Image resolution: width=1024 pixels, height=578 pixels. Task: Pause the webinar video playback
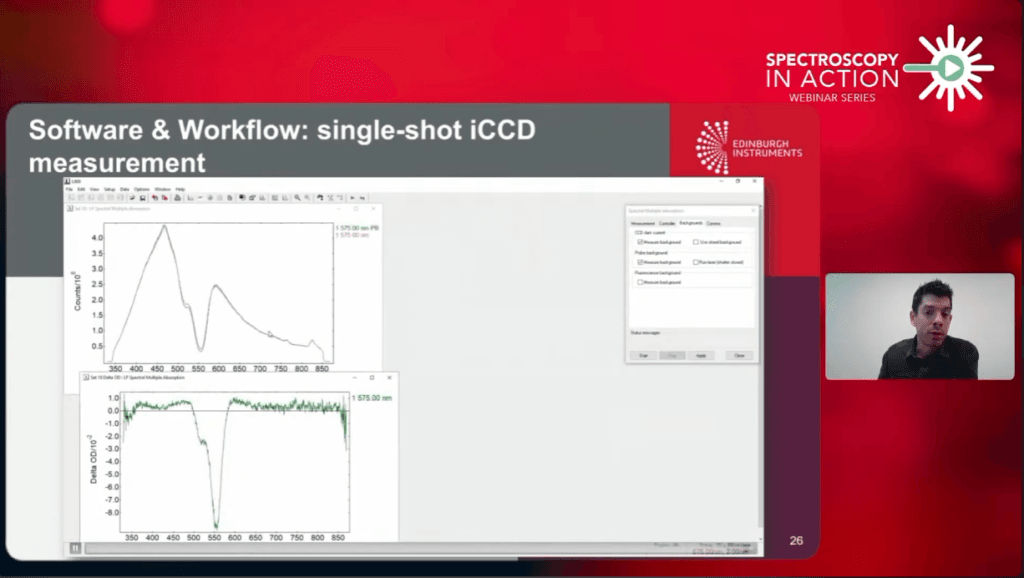tap(75, 548)
